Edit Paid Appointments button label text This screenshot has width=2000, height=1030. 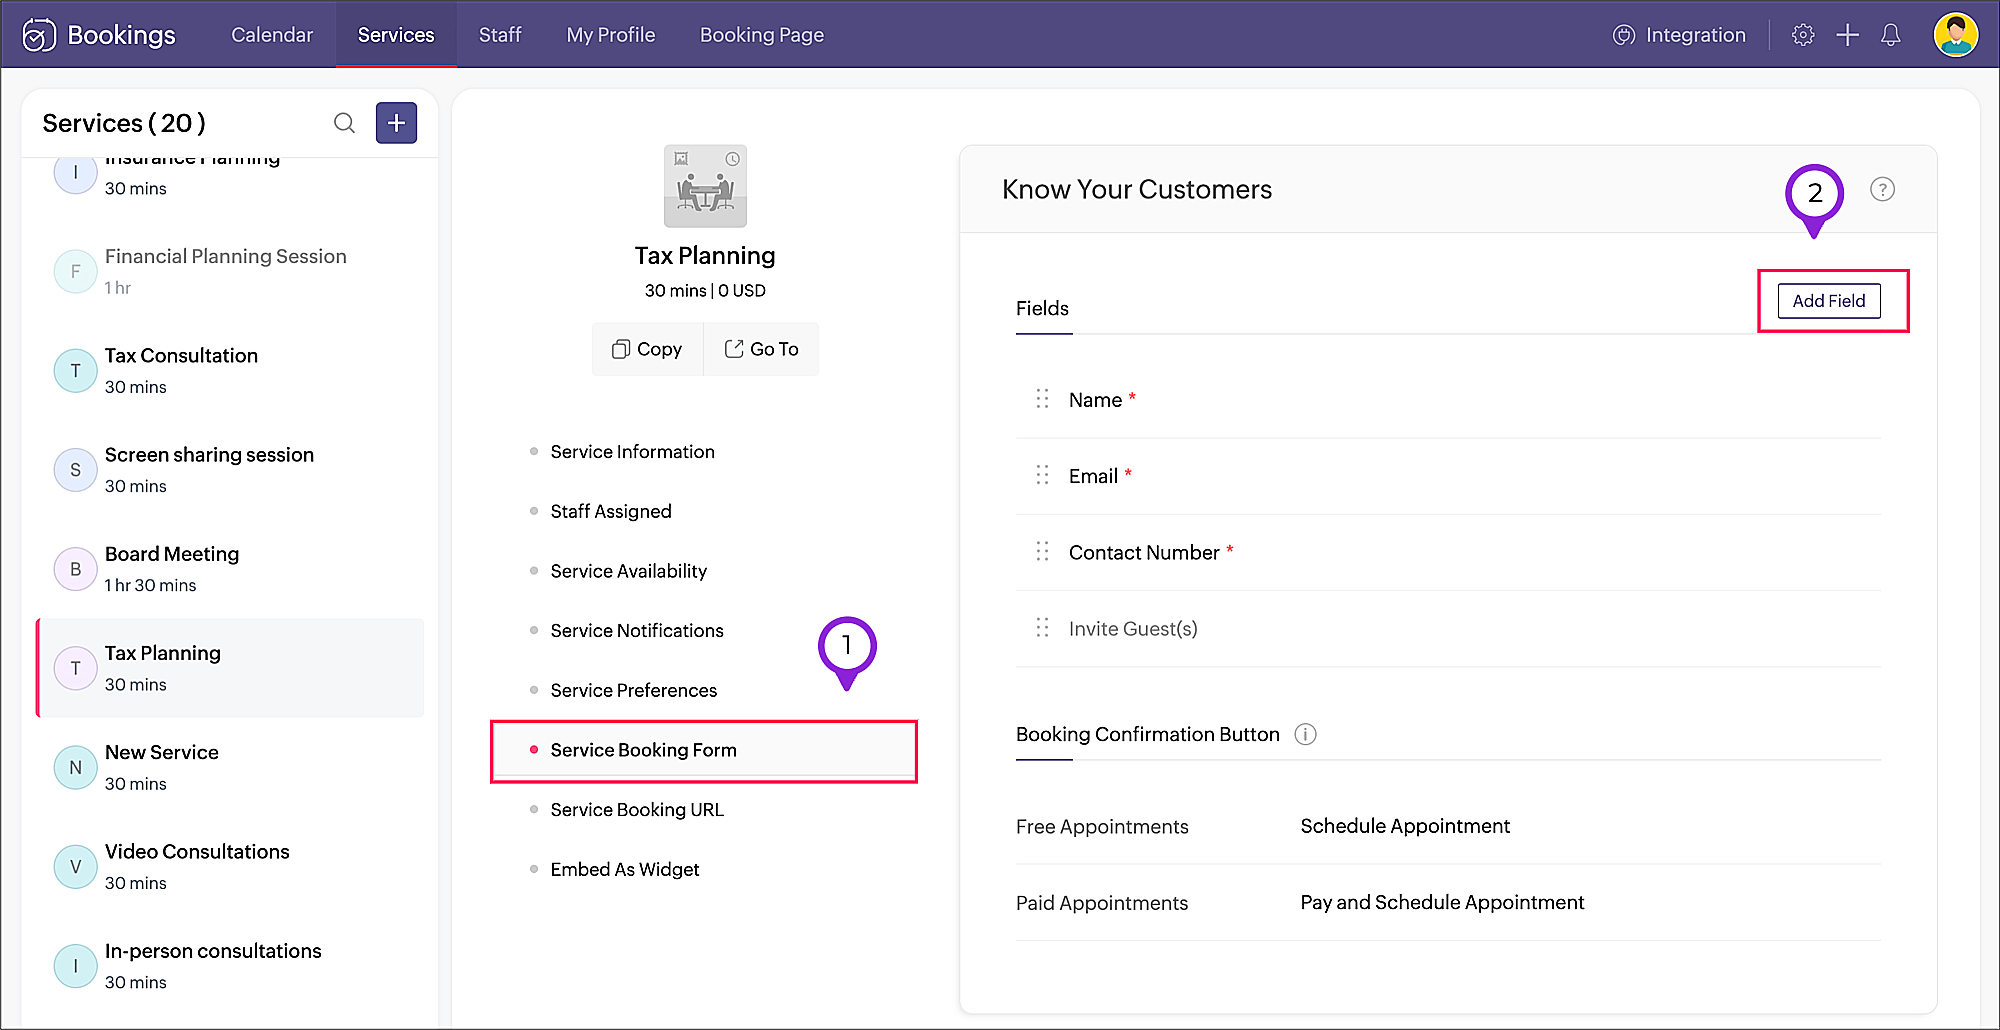[1441, 902]
